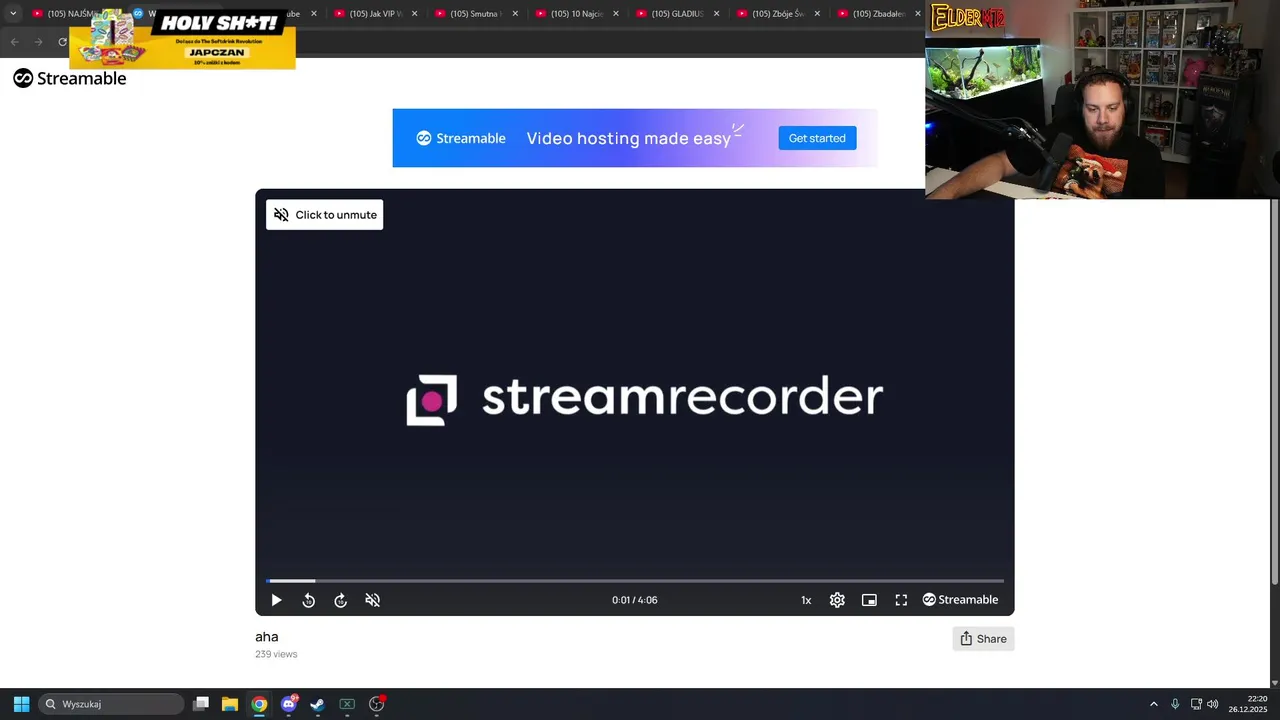Click the network tray icon
Screen dimensions: 1280x720
1196,704
